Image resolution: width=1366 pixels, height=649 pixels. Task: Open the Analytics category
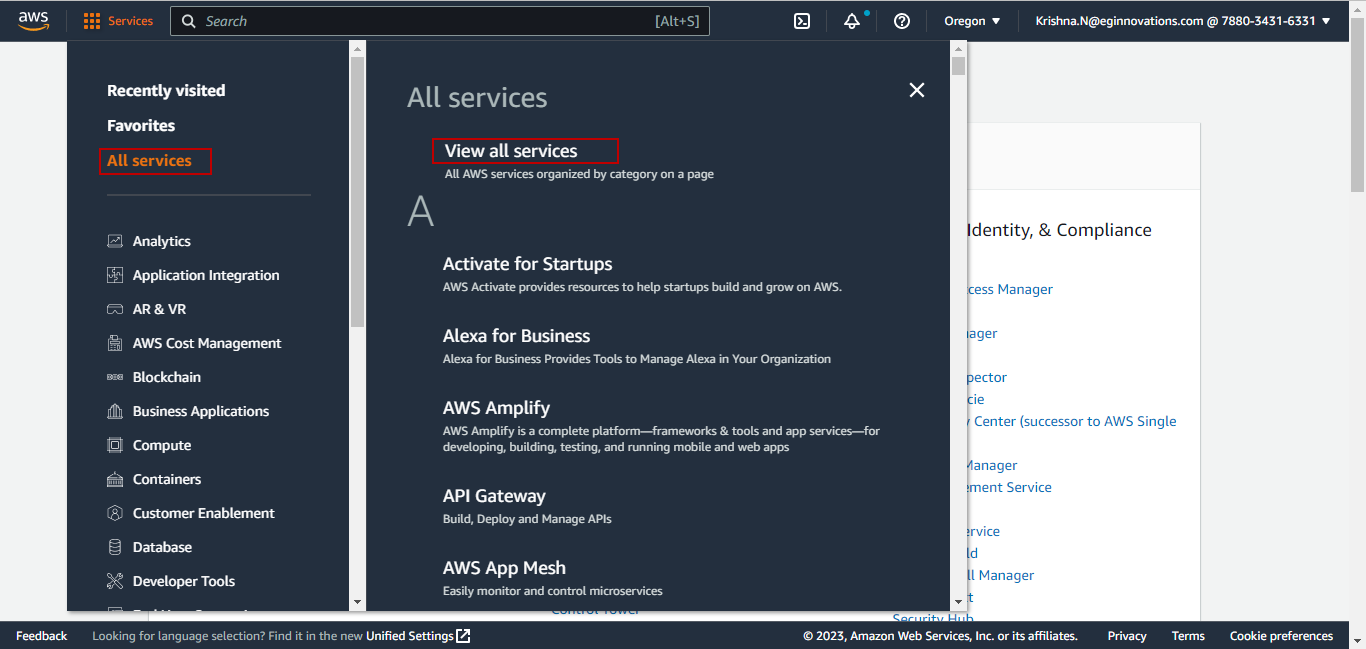click(162, 241)
